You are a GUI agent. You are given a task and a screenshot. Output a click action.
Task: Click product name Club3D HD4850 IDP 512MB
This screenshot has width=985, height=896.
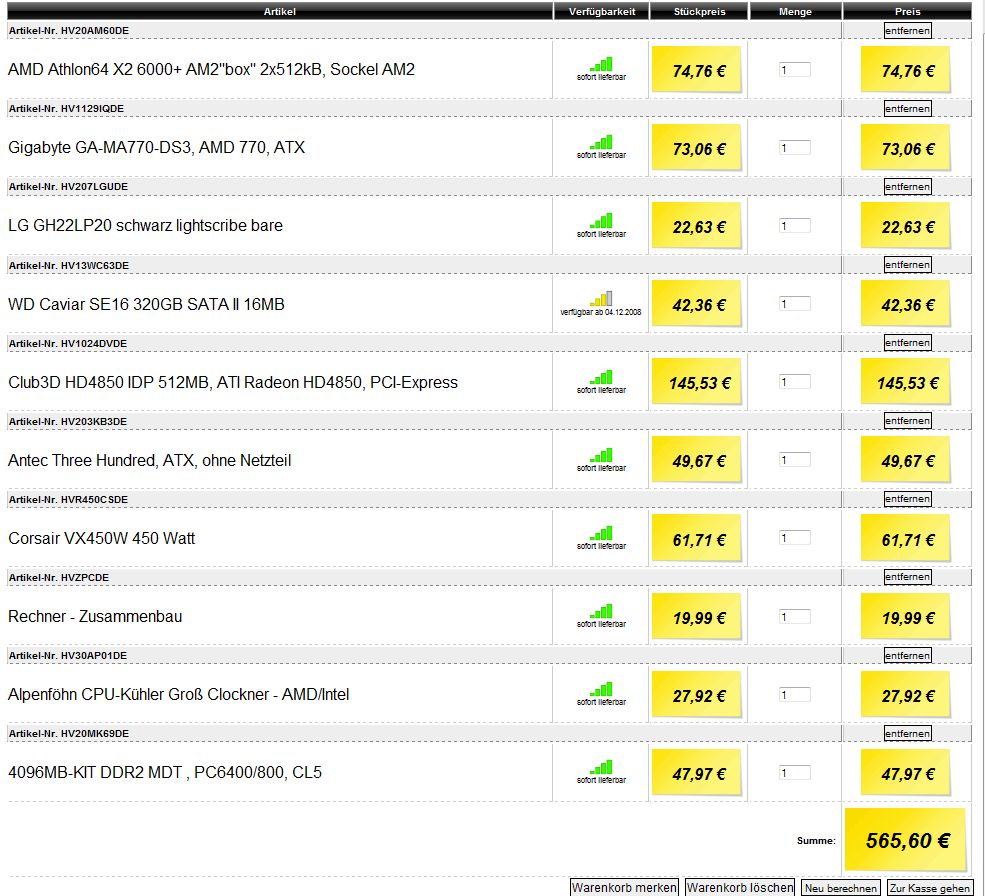click(232, 382)
